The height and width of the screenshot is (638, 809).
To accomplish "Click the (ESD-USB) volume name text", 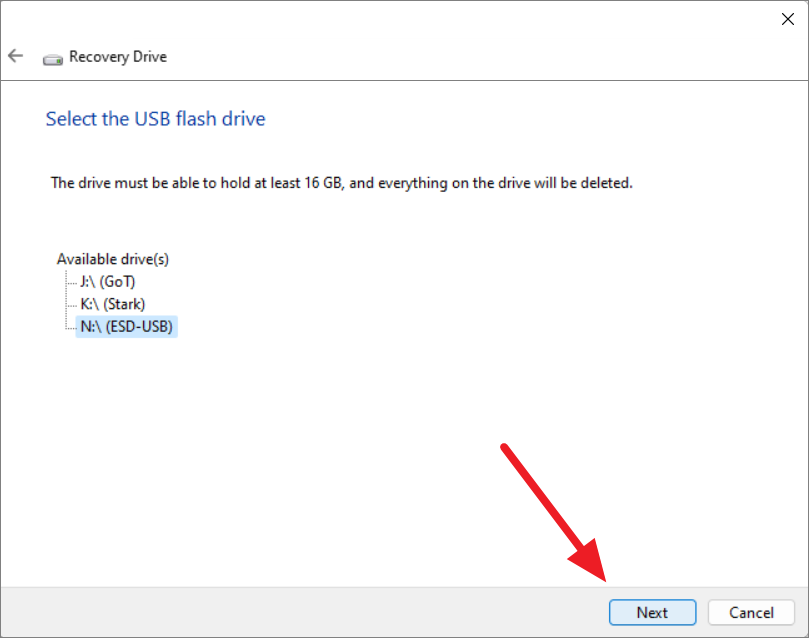I will pyautogui.click(x=139, y=326).
